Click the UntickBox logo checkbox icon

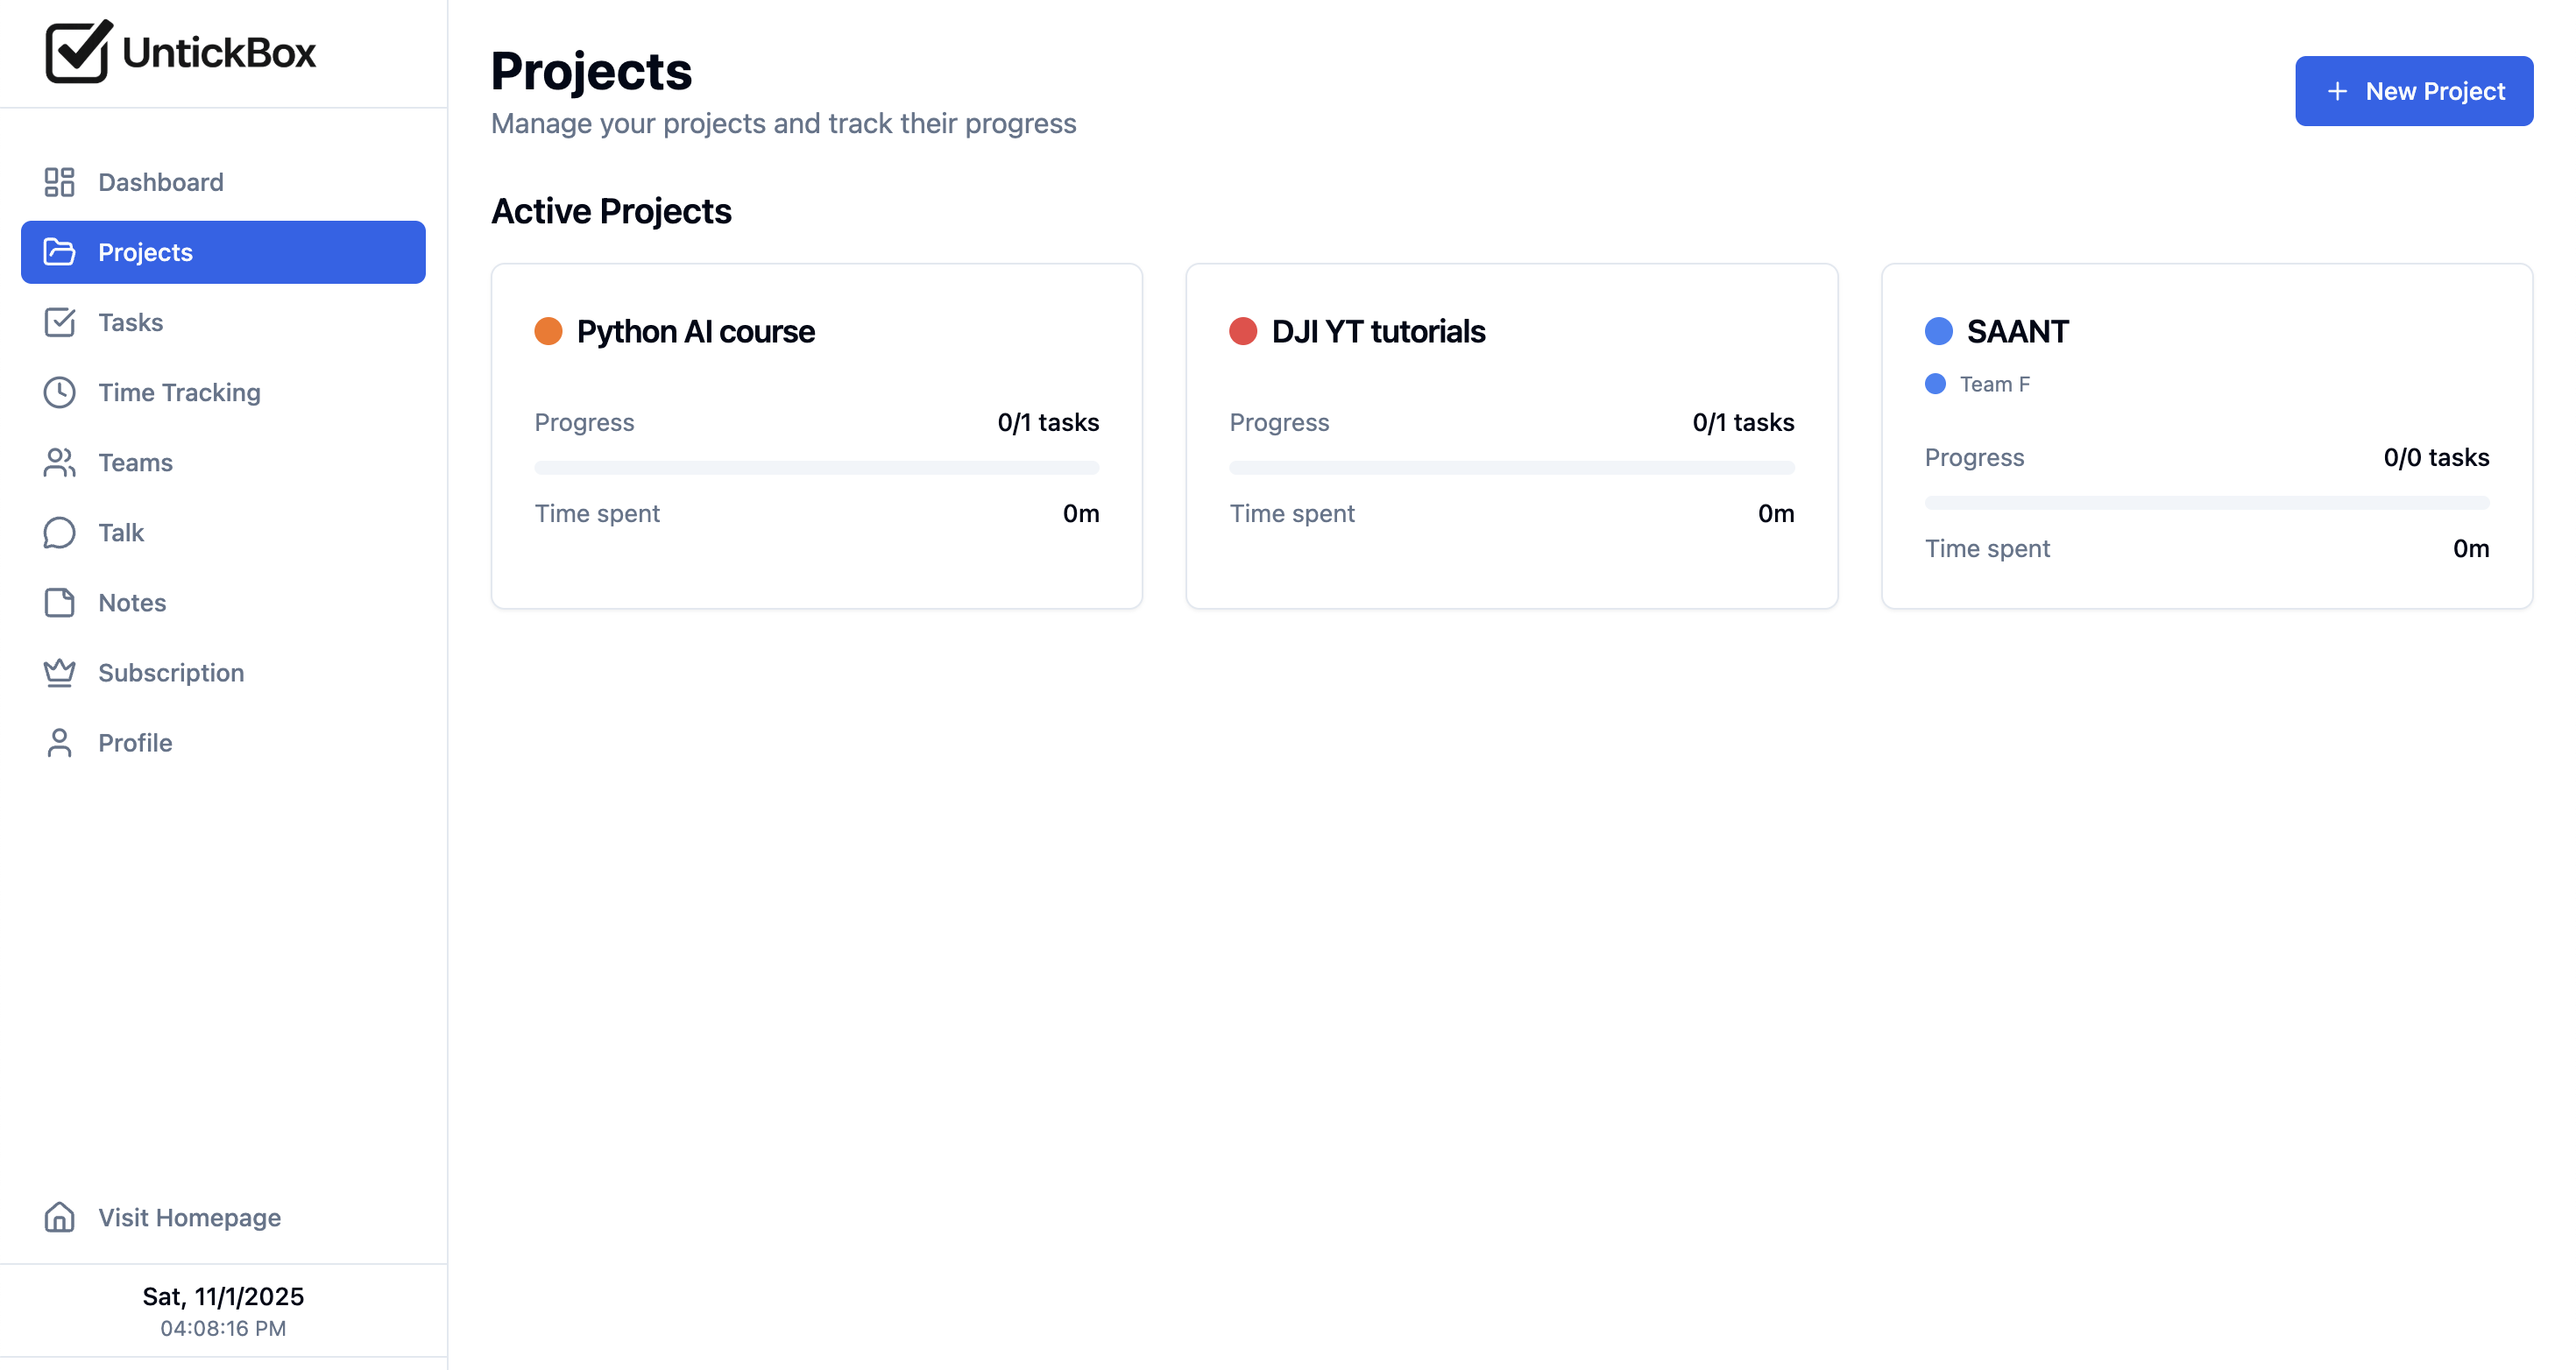[x=77, y=52]
